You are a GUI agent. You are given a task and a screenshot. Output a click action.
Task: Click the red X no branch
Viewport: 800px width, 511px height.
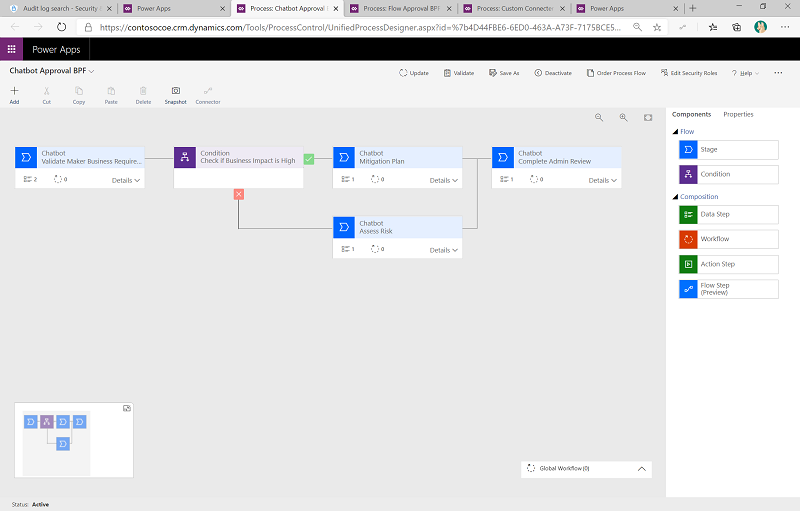pyautogui.click(x=238, y=194)
